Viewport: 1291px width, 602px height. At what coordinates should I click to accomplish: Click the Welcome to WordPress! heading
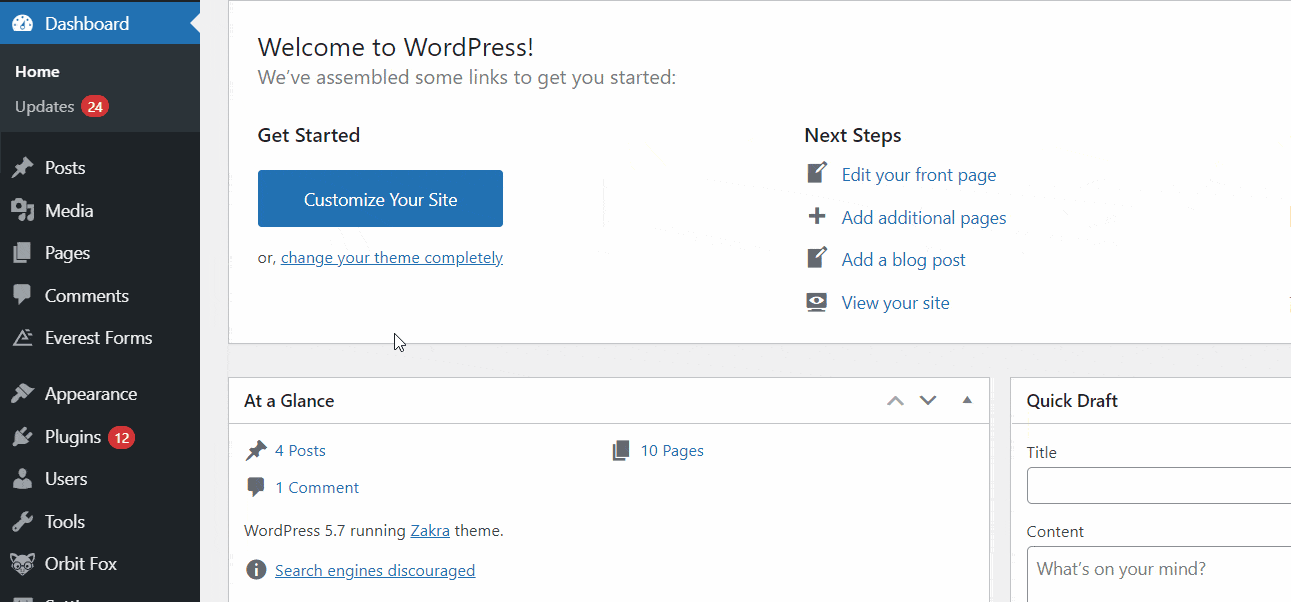pyautogui.click(x=396, y=47)
